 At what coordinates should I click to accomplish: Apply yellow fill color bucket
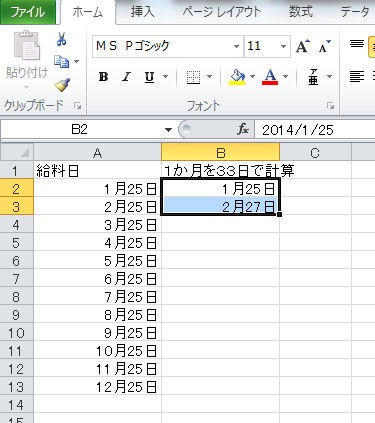237,77
